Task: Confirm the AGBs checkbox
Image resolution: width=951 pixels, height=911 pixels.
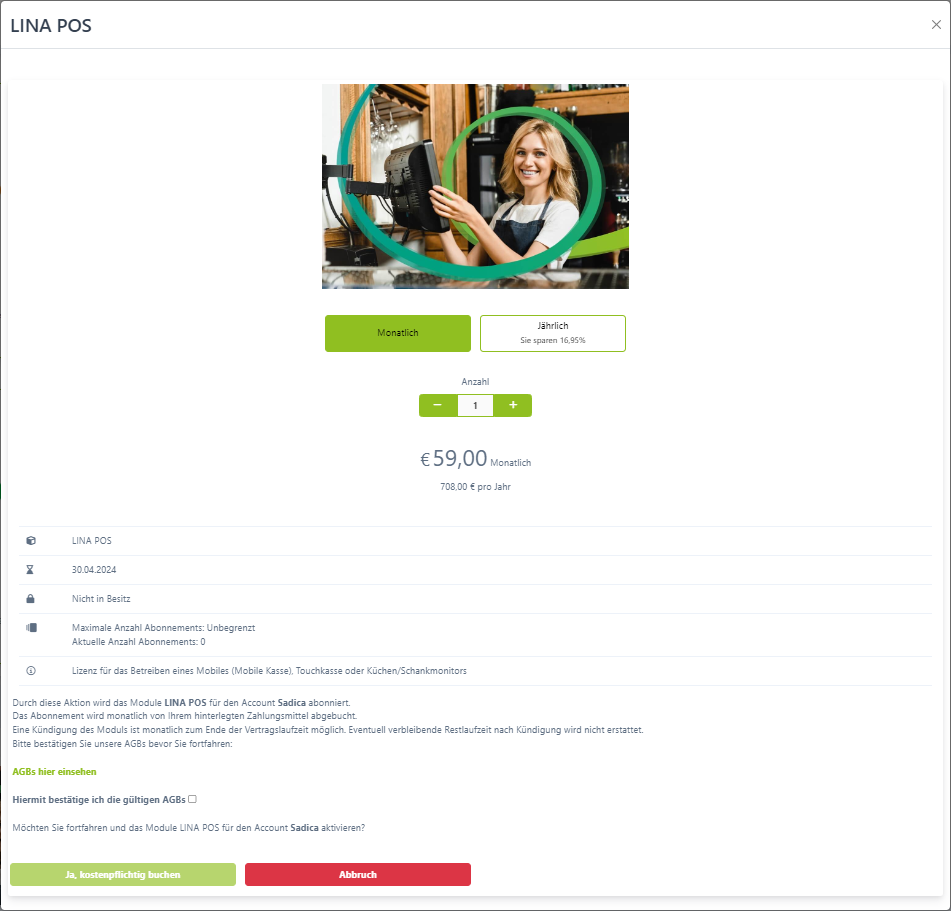Action: pos(192,799)
